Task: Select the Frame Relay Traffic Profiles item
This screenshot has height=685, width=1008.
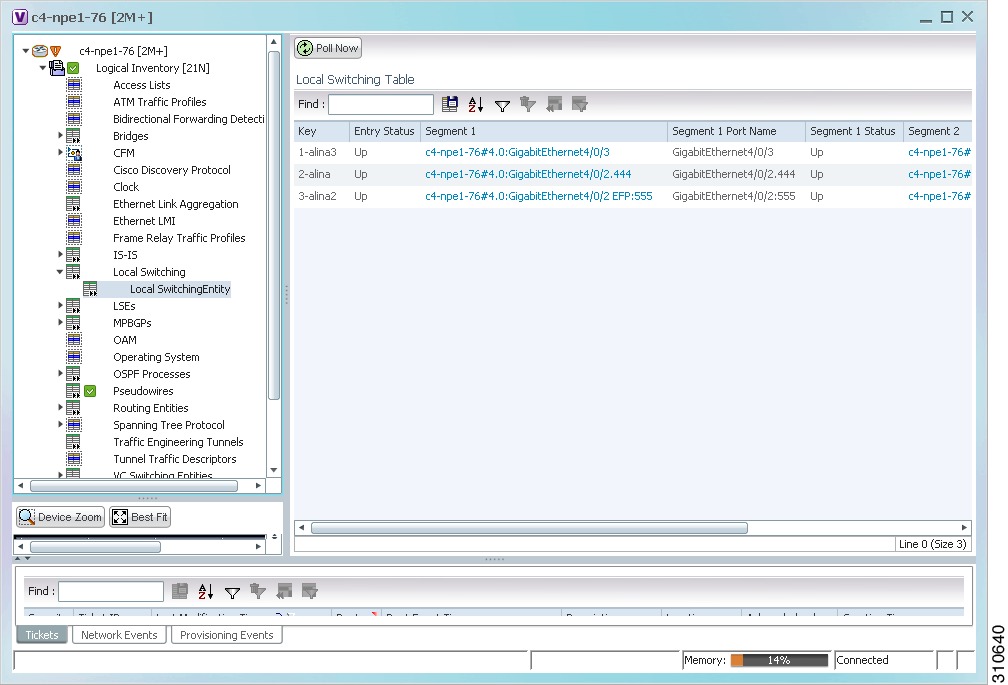Action: [x=179, y=238]
